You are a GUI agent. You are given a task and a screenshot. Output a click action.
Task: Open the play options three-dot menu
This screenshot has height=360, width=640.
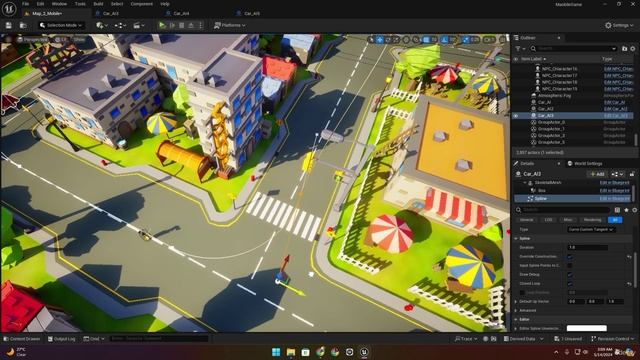point(200,25)
